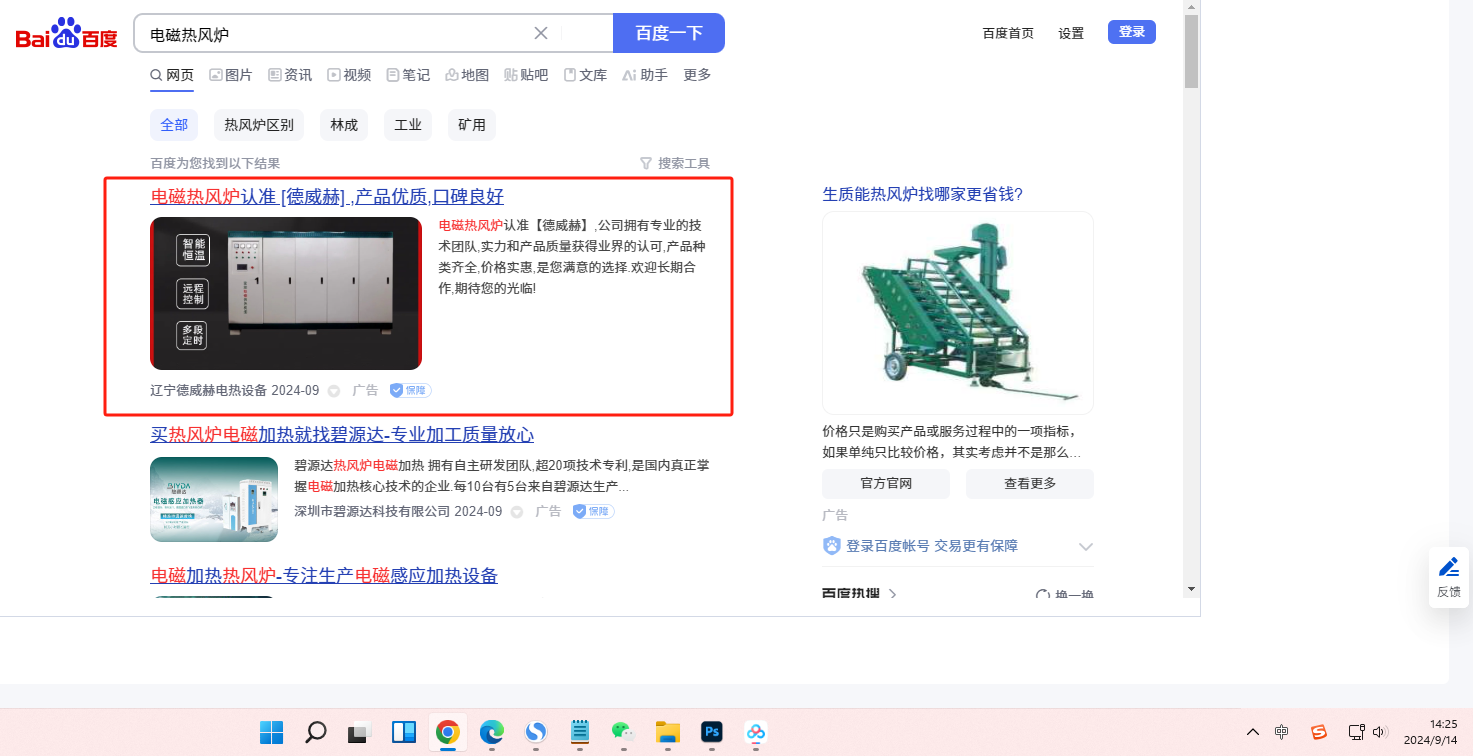Select the 林成 filter chip
The image size is (1473, 756).
point(344,125)
